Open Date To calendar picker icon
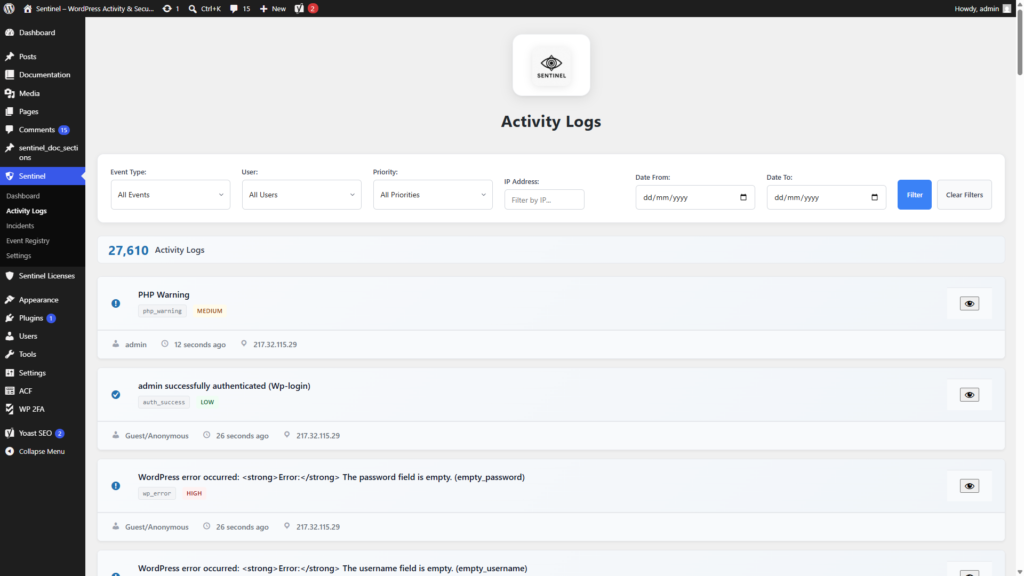The width and height of the screenshot is (1024, 576). pyautogui.click(x=874, y=197)
